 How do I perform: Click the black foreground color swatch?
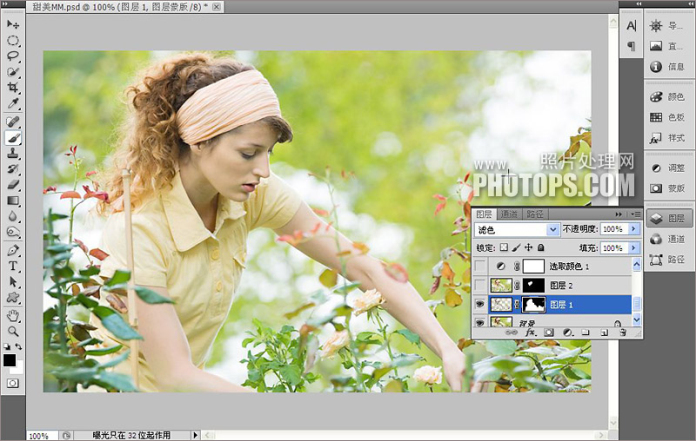click(x=9, y=359)
